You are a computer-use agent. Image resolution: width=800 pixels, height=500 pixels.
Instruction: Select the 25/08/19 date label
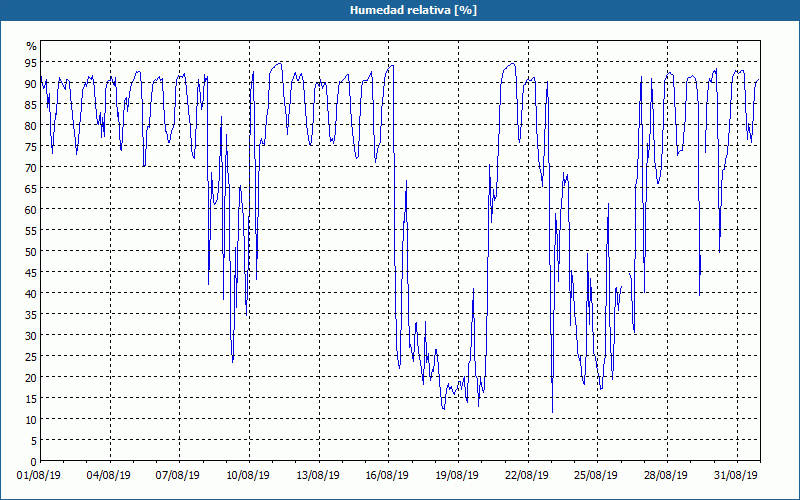pyautogui.click(x=596, y=475)
